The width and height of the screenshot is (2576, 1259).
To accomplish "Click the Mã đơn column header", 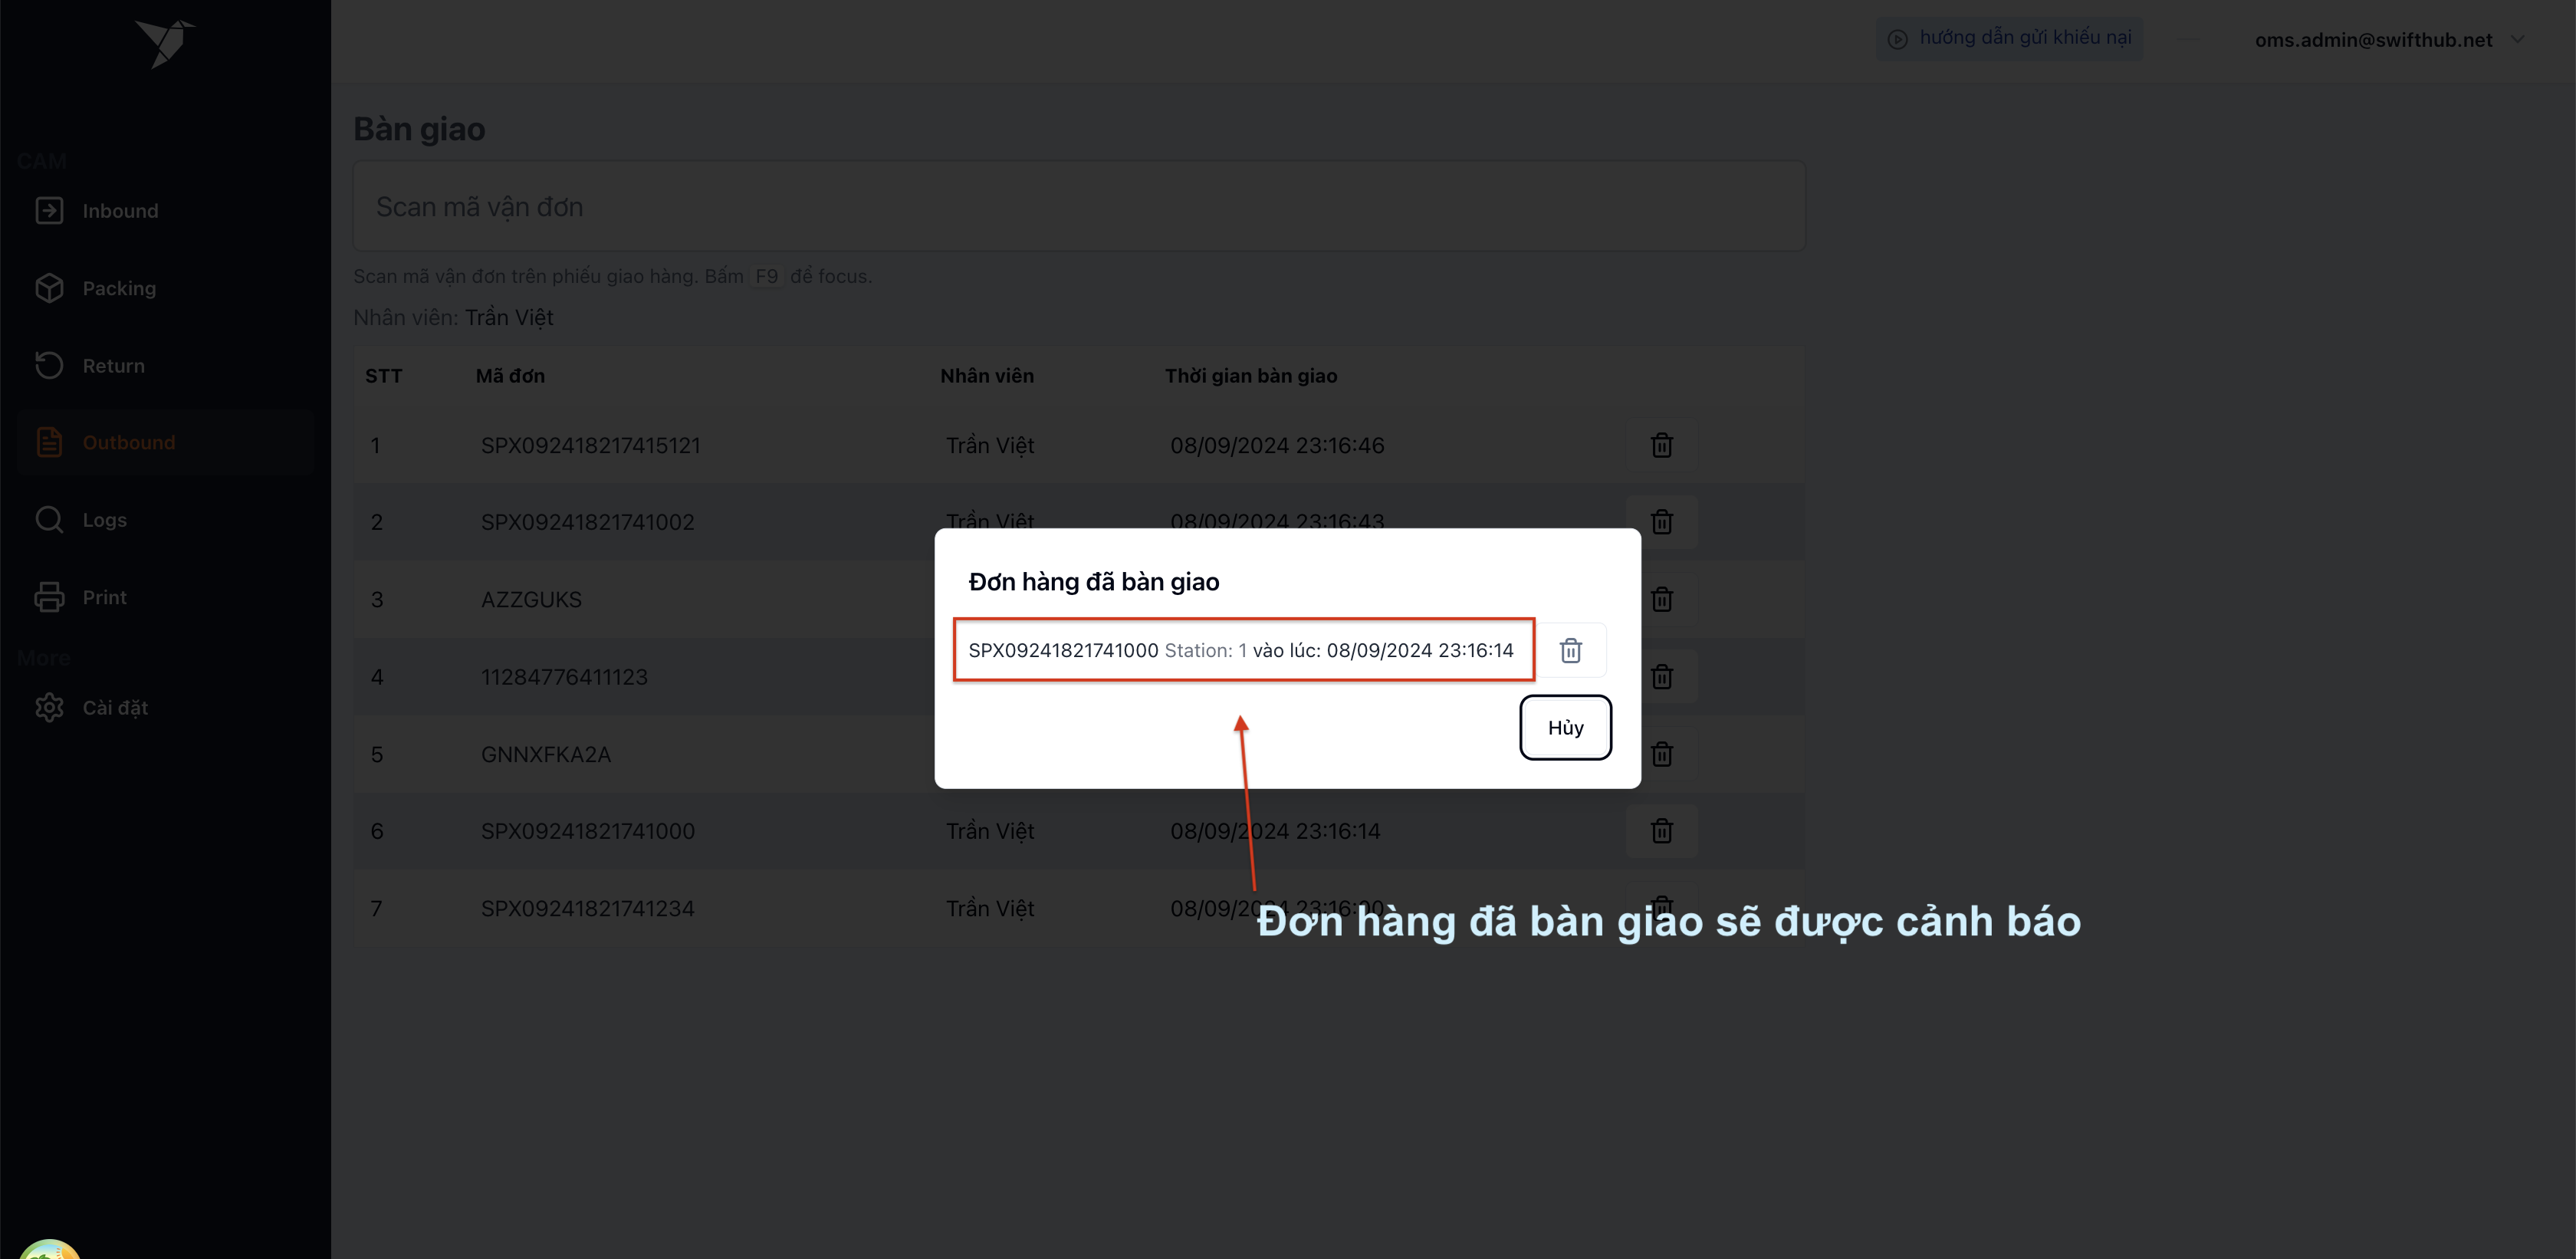I will click(510, 376).
